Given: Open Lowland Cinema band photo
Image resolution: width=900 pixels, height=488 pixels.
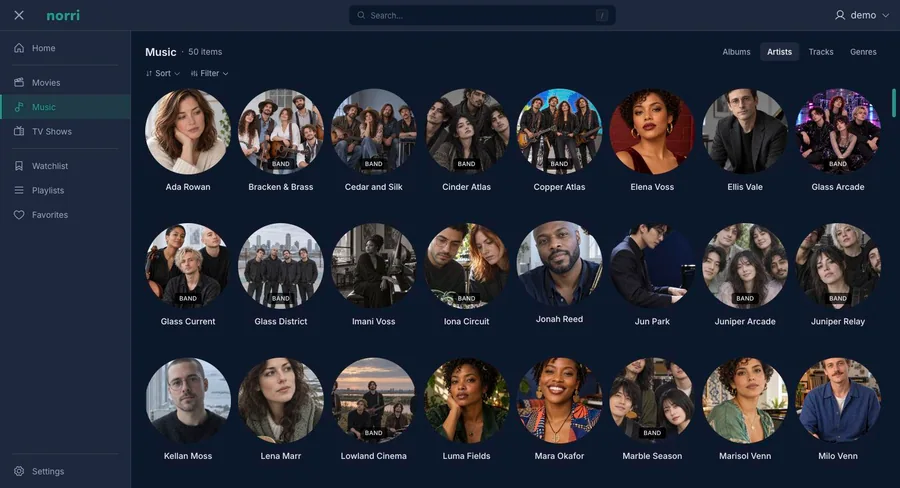Looking at the screenshot, I should [374, 400].
